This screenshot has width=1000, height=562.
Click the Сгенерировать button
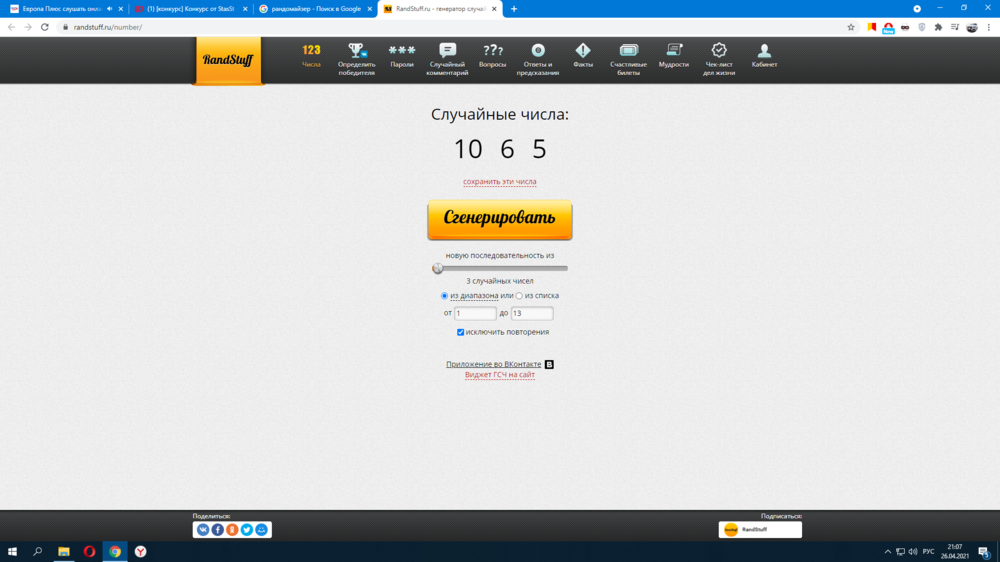(500, 219)
